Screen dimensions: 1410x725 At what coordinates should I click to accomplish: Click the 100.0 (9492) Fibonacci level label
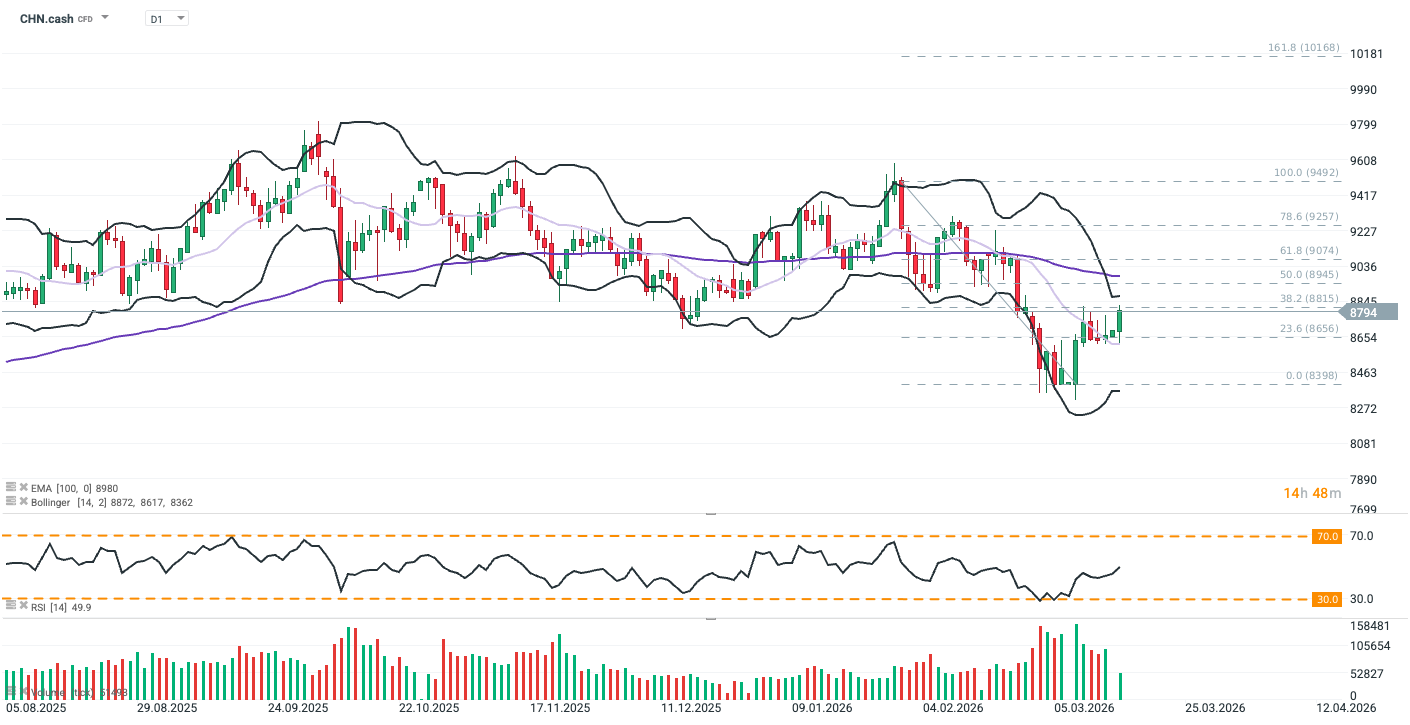point(1305,173)
